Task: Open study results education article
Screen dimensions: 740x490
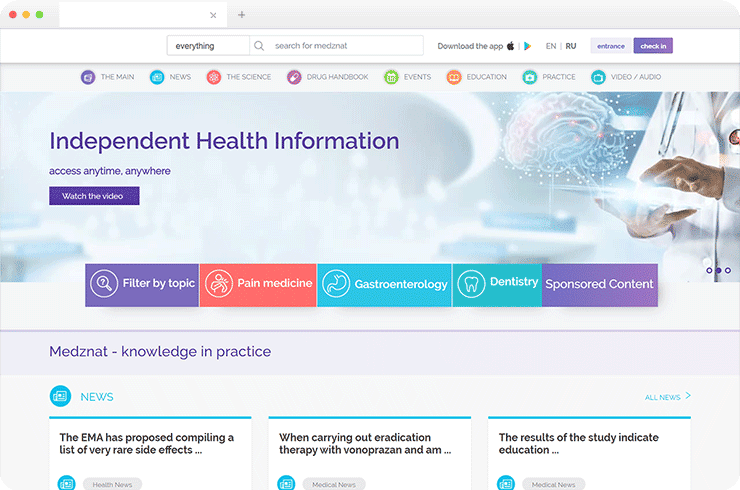Action: [x=579, y=444]
